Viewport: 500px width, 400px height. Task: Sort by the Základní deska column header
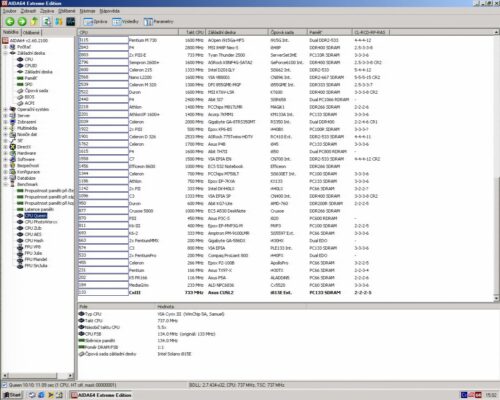tap(237, 32)
